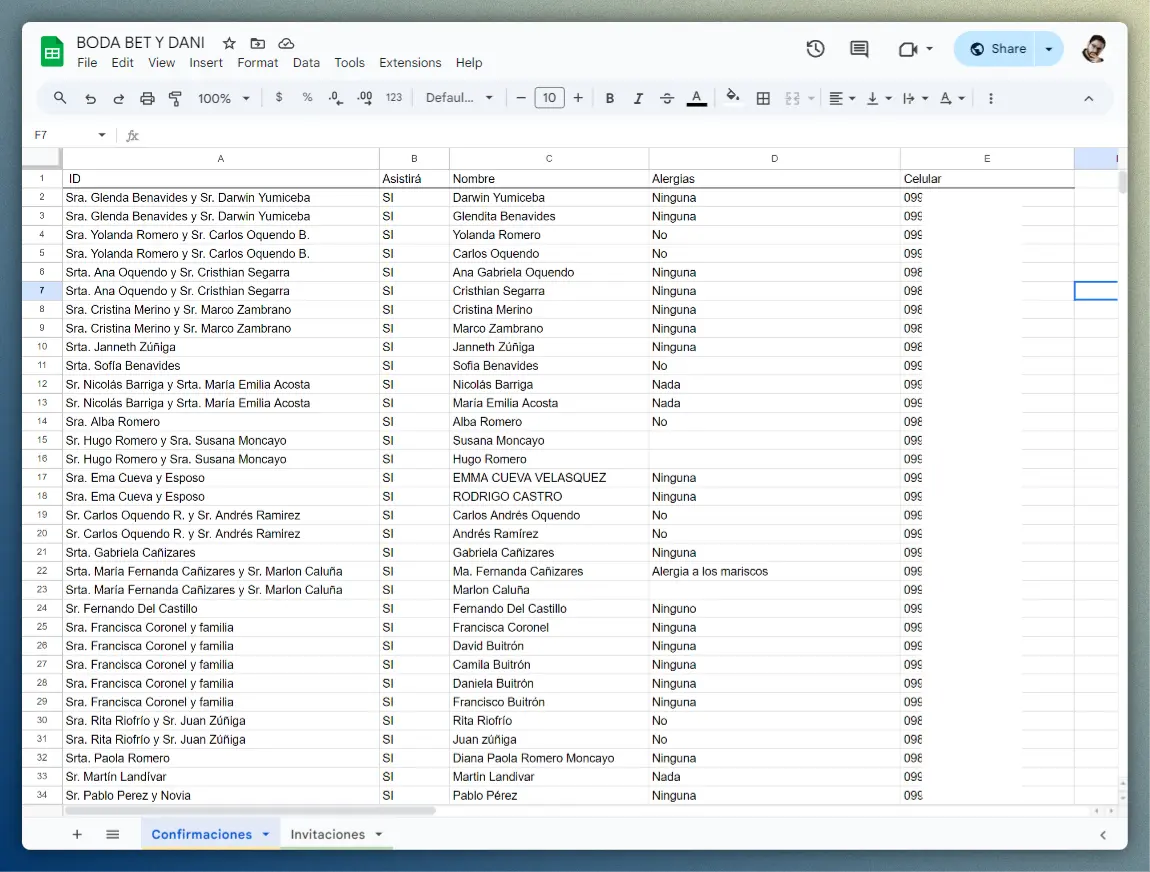The image size is (1150, 872).
Task: Open the Name Box dropdown showing F7
Action: 101,135
